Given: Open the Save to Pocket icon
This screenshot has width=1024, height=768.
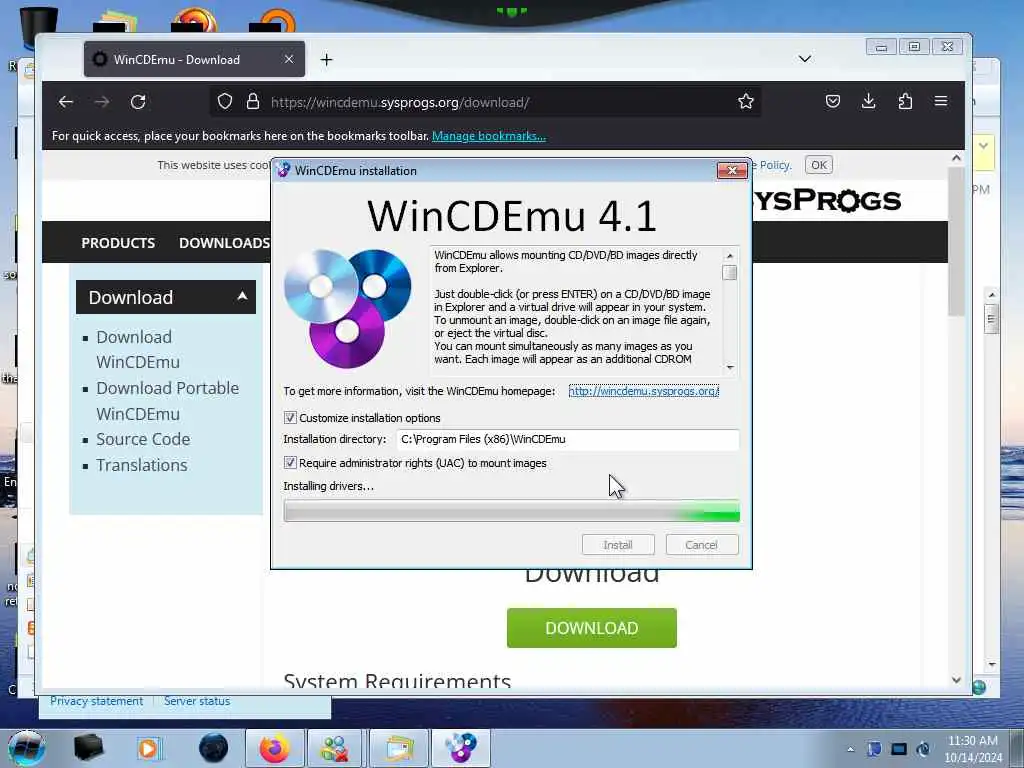Looking at the screenshot, I should tap(833, 101).
